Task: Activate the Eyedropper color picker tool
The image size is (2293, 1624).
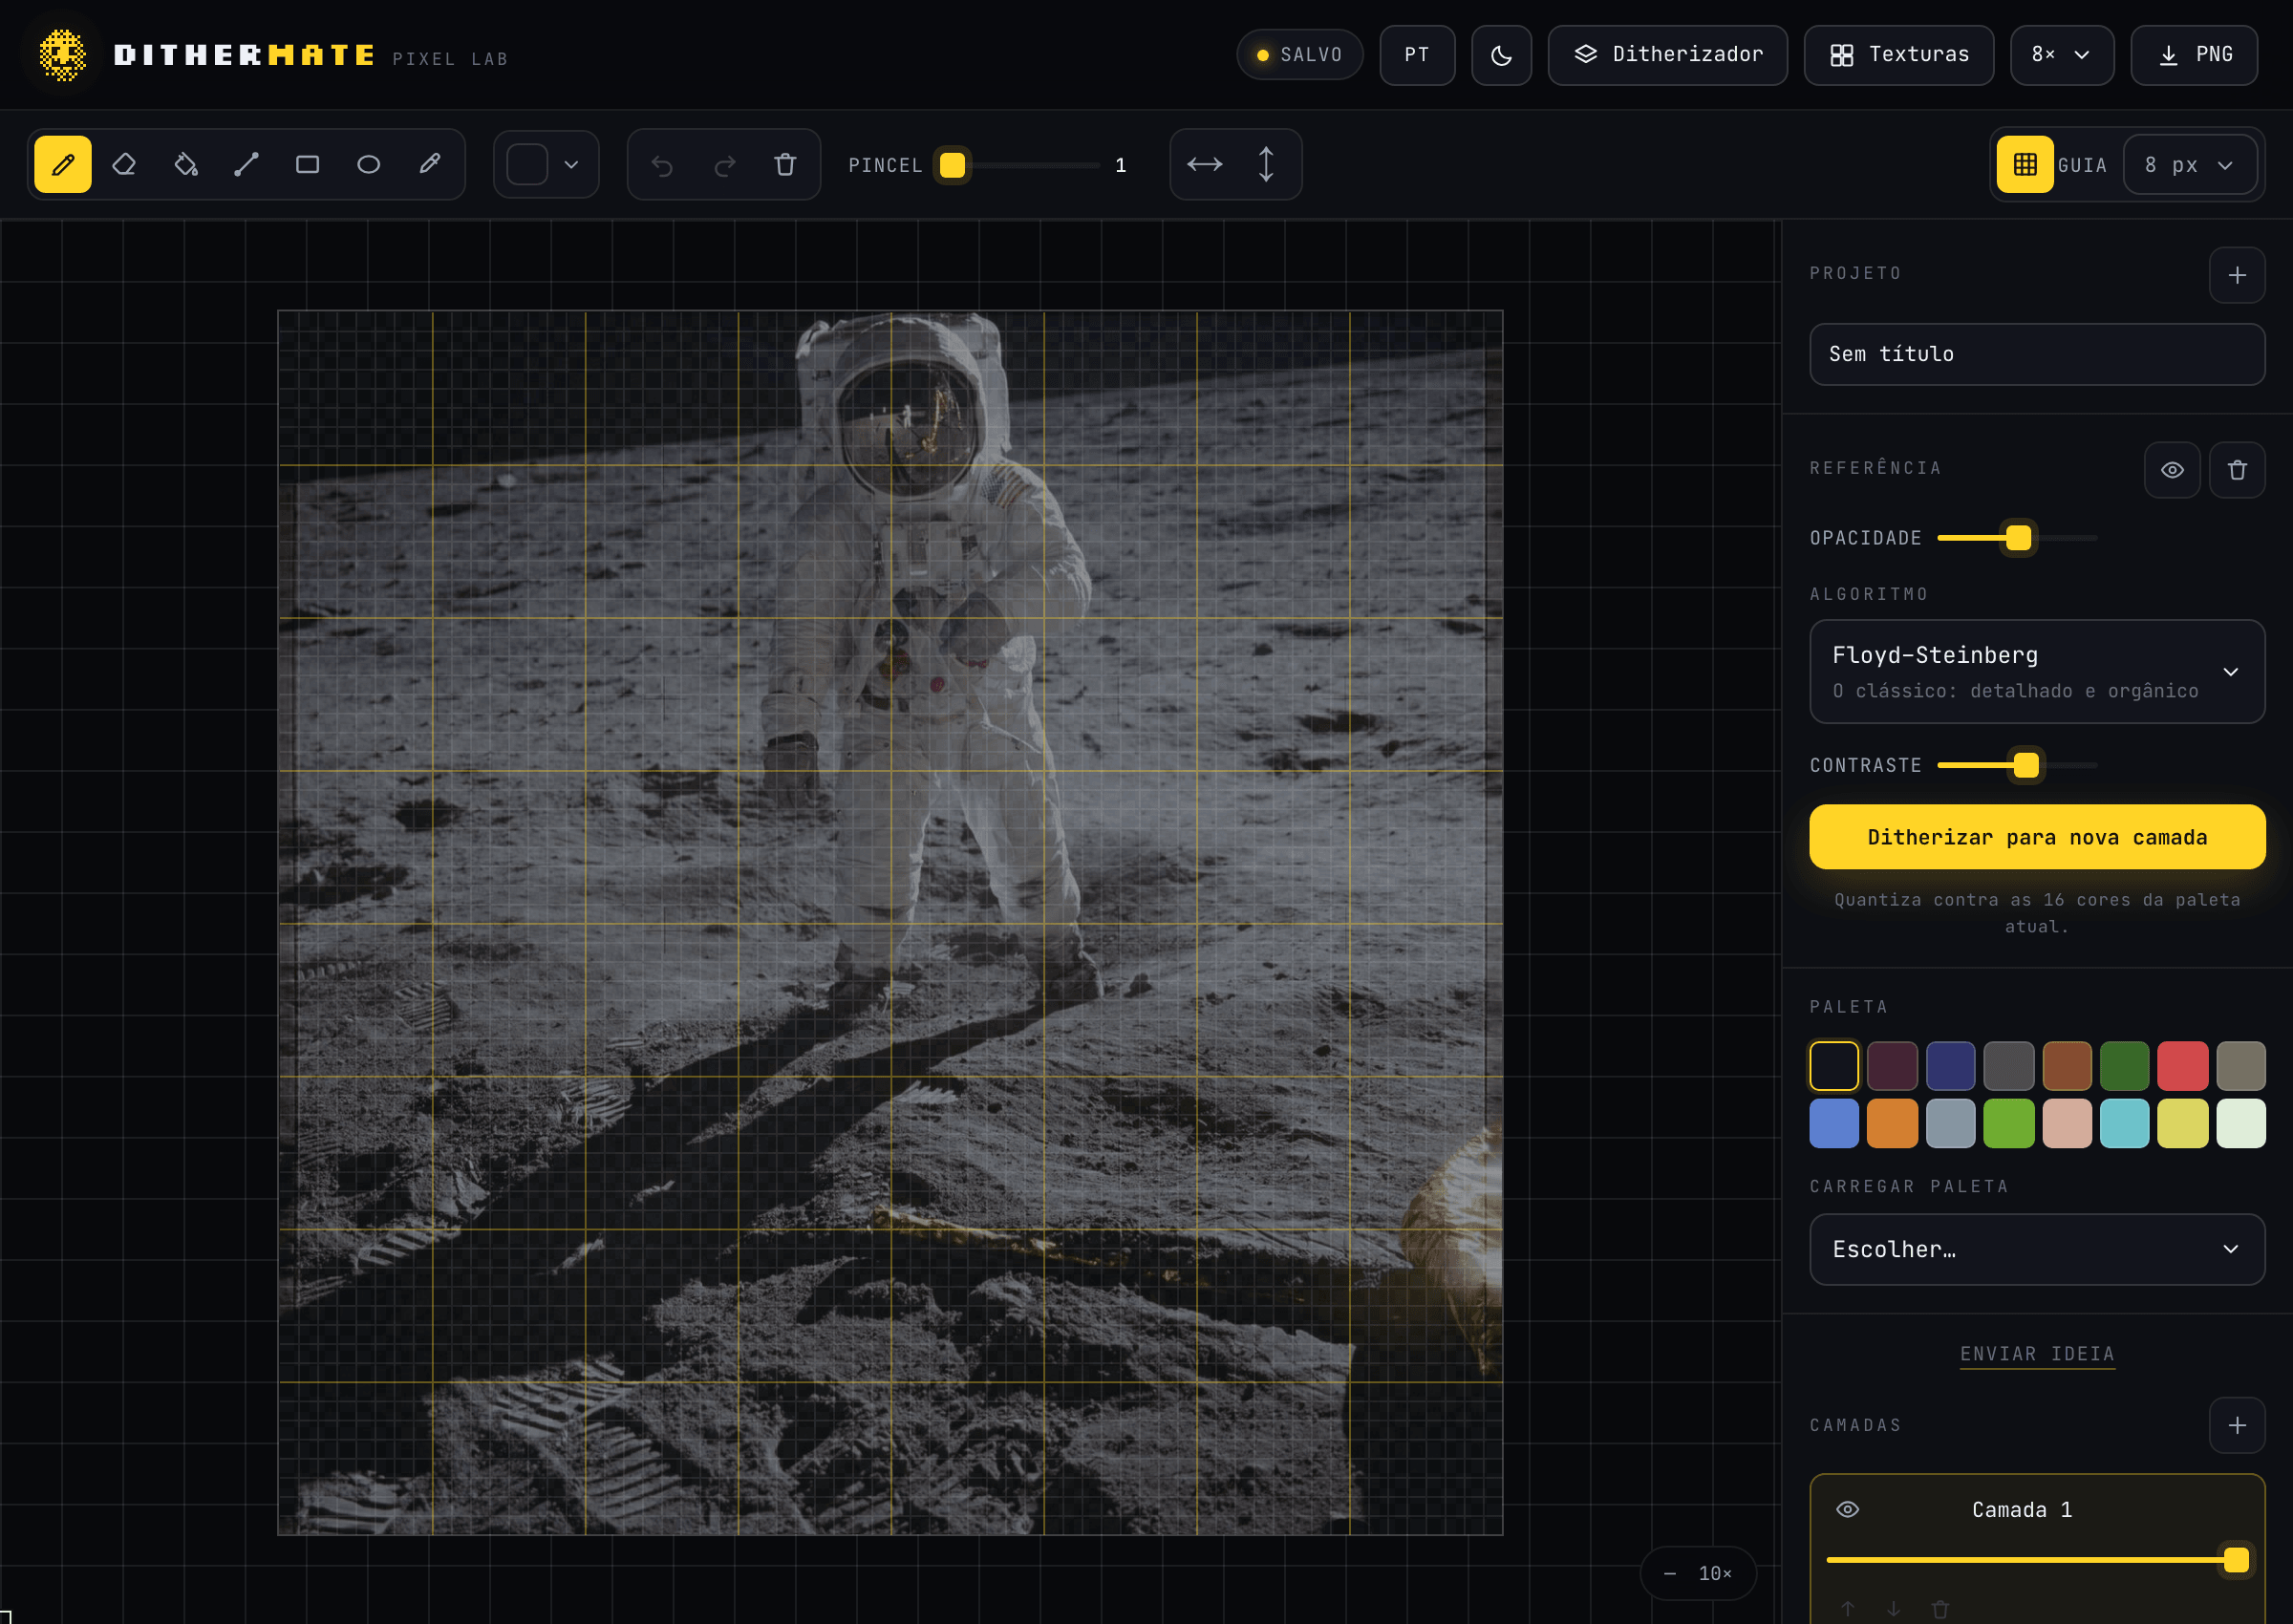Action: 430,164
